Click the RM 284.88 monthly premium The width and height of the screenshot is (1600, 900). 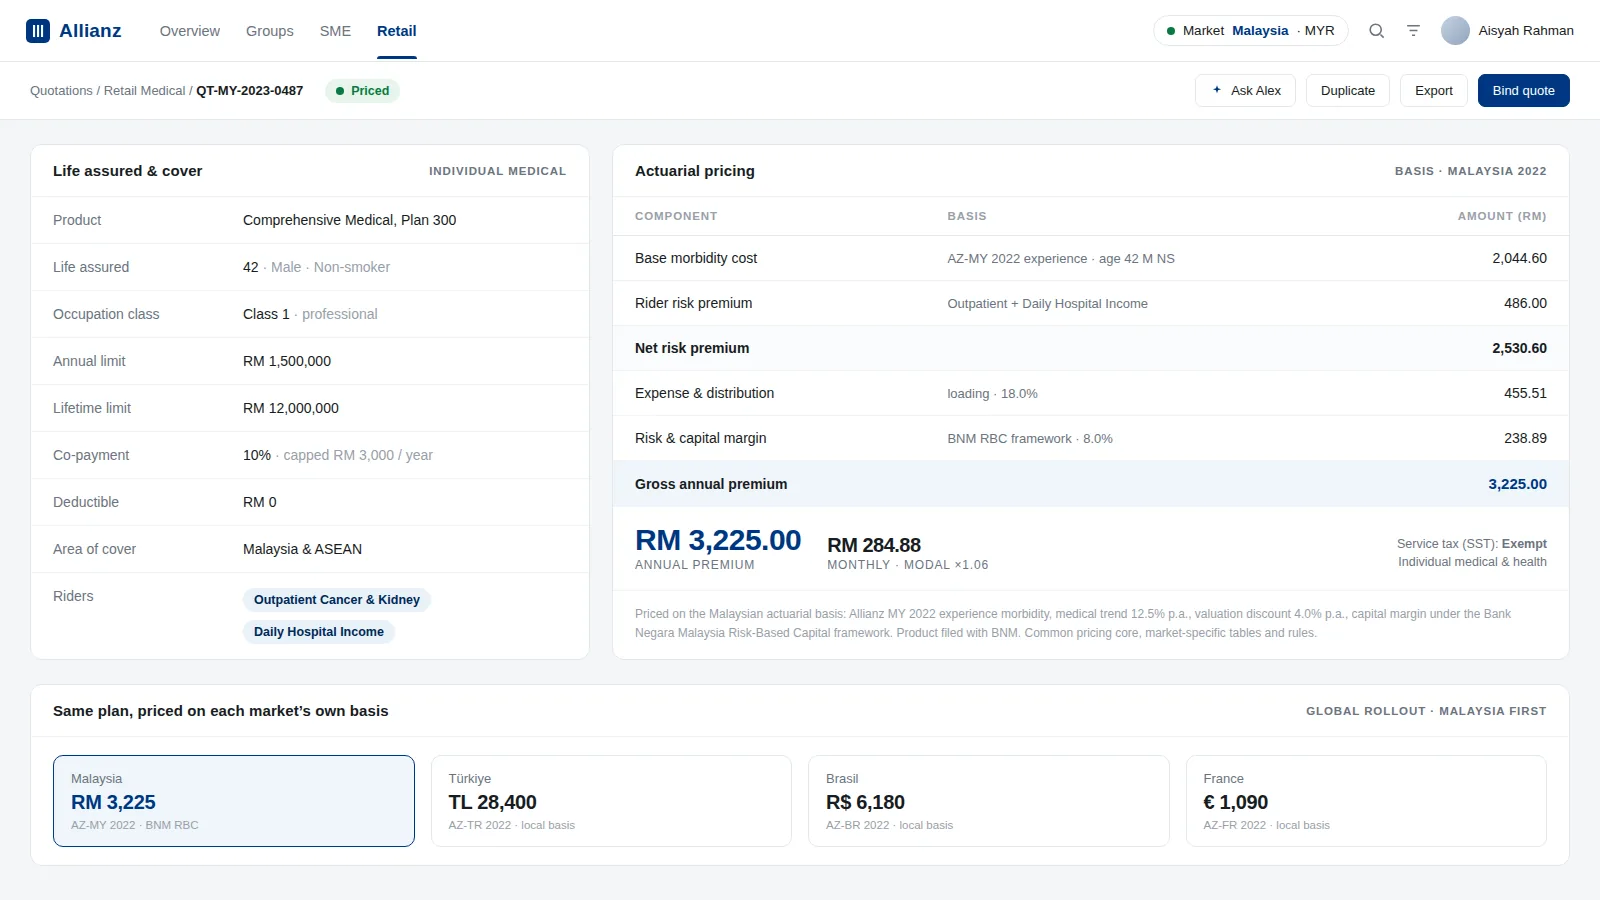point(874,545)
